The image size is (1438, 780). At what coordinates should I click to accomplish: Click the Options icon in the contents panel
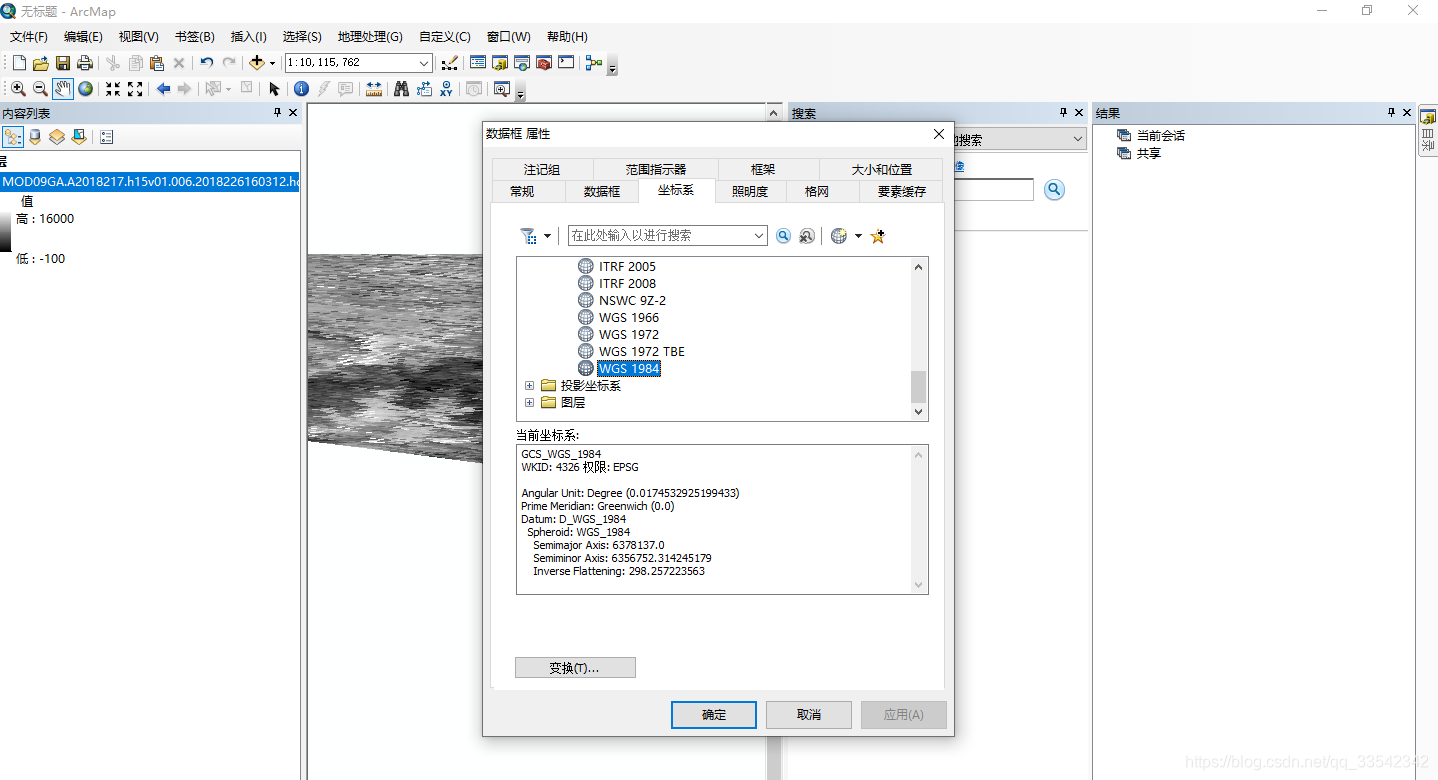coord(107,137)
